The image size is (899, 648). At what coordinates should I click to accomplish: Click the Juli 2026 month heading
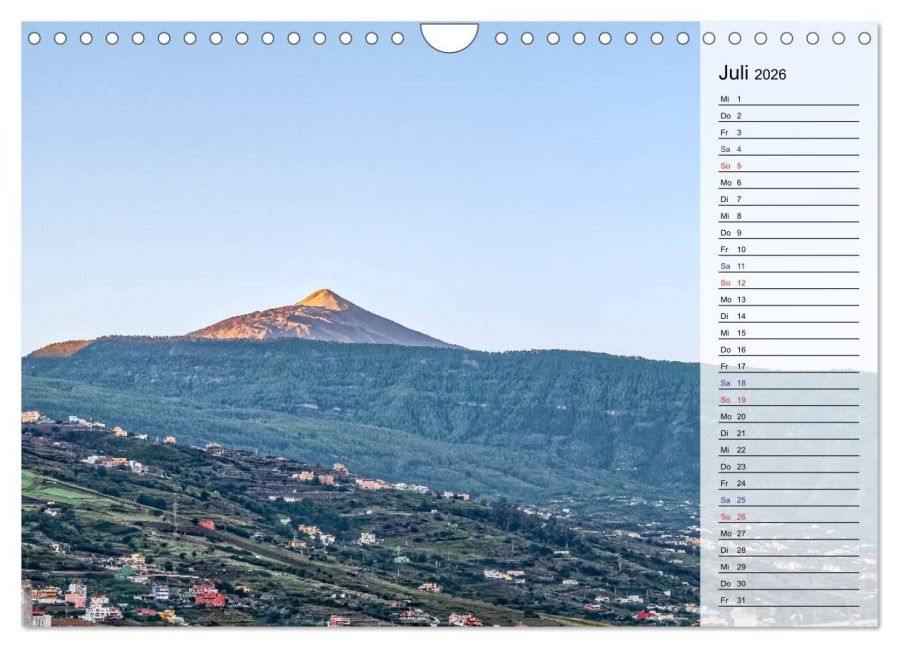click(x=753, y=74)
